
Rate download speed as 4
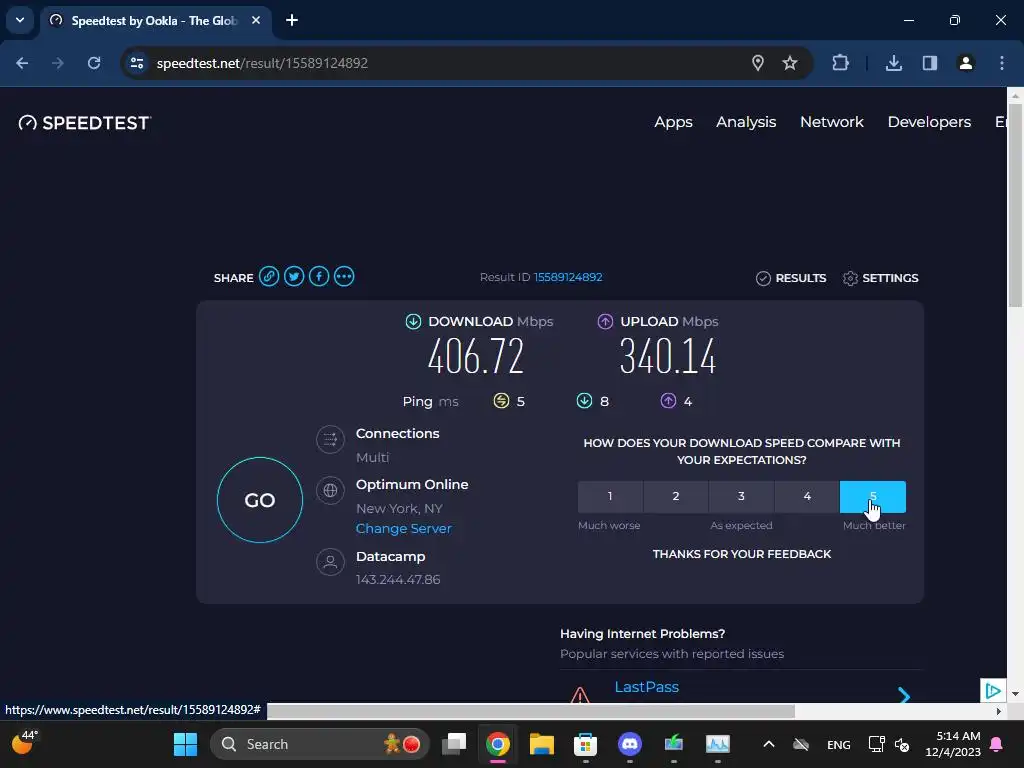807,496
